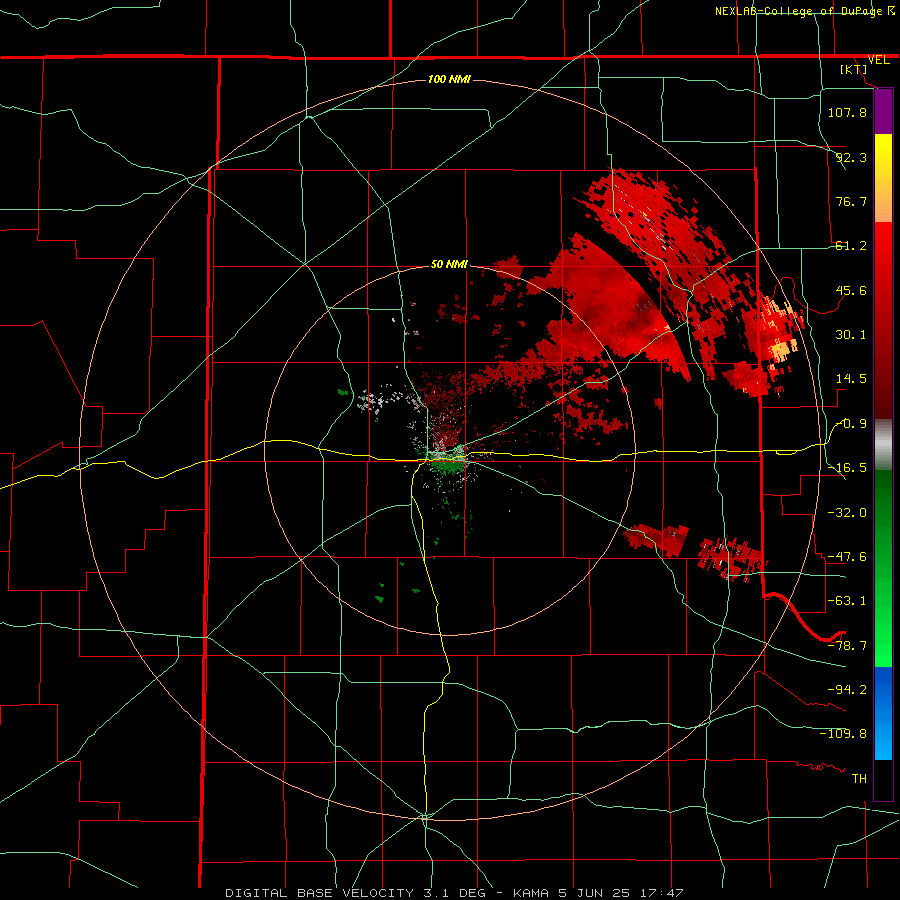Click the purple segment of velocity color bar
Viewport: 900px width, 900px height.
click(x=883, y=112)
